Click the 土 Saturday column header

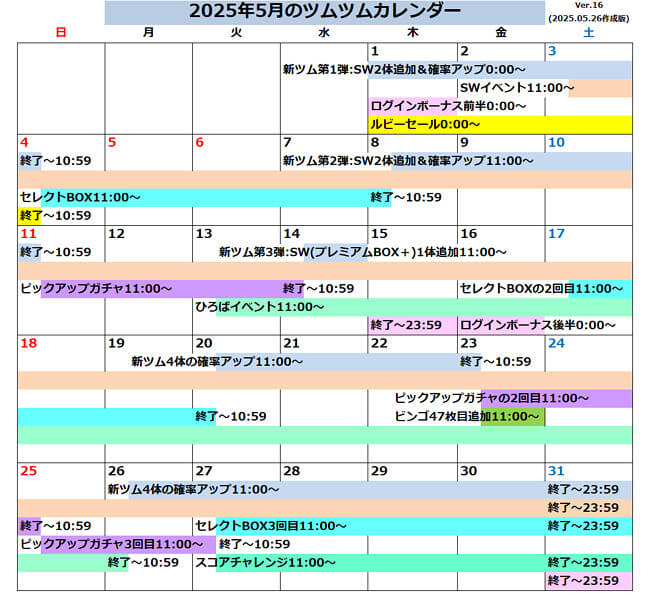(588, 33)
